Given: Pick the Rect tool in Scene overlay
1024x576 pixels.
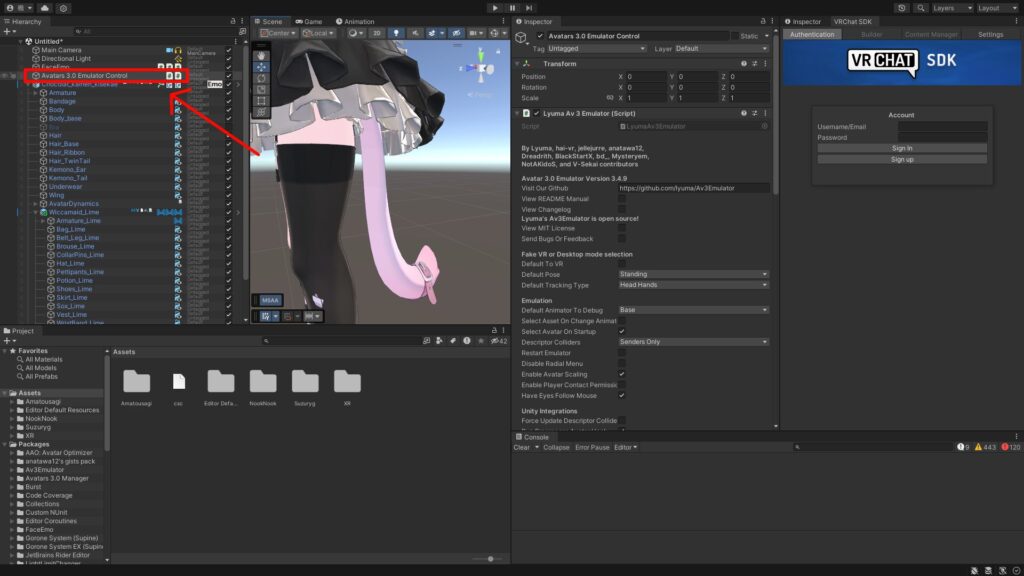Looking at the screenshot, I should click(261, 100).
